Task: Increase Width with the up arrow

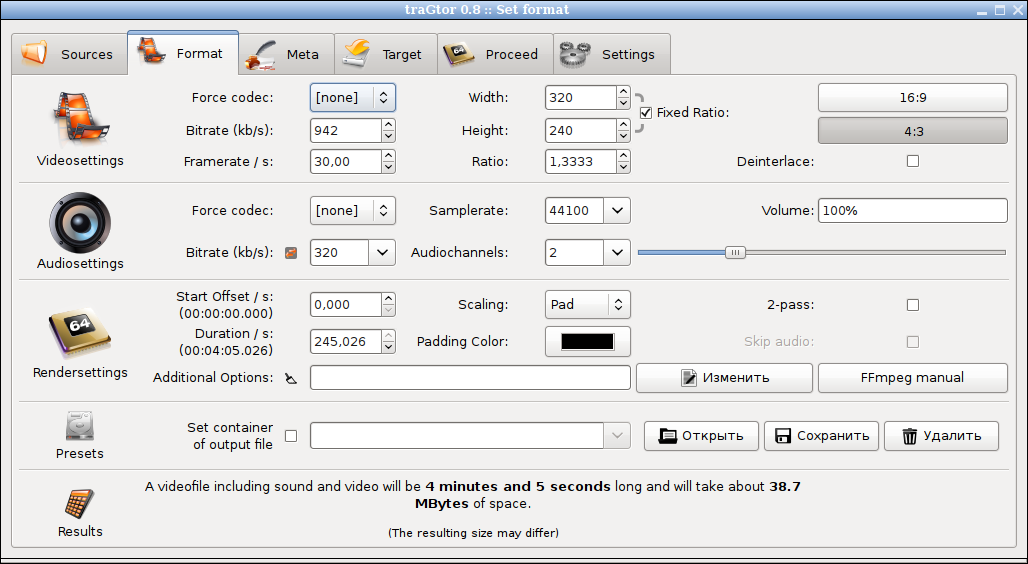Action: (x=623, y=92)
